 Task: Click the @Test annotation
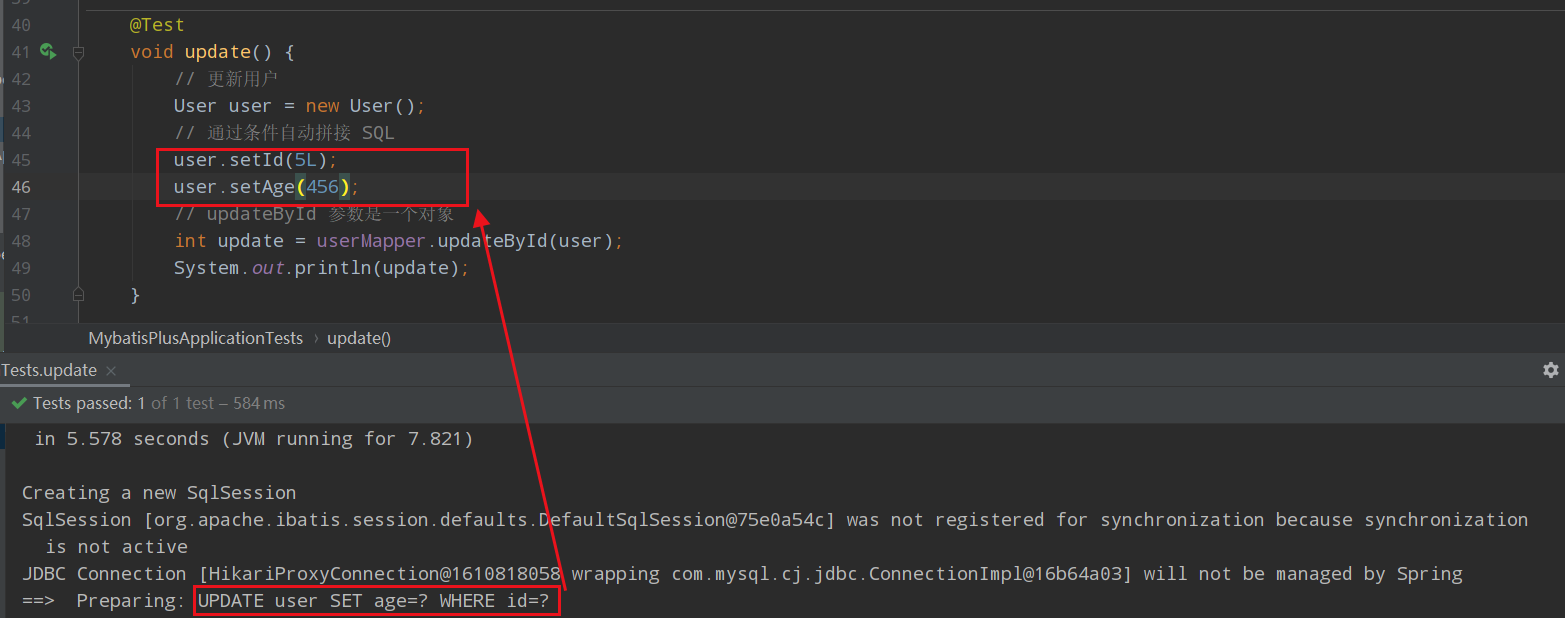[157, 25]
